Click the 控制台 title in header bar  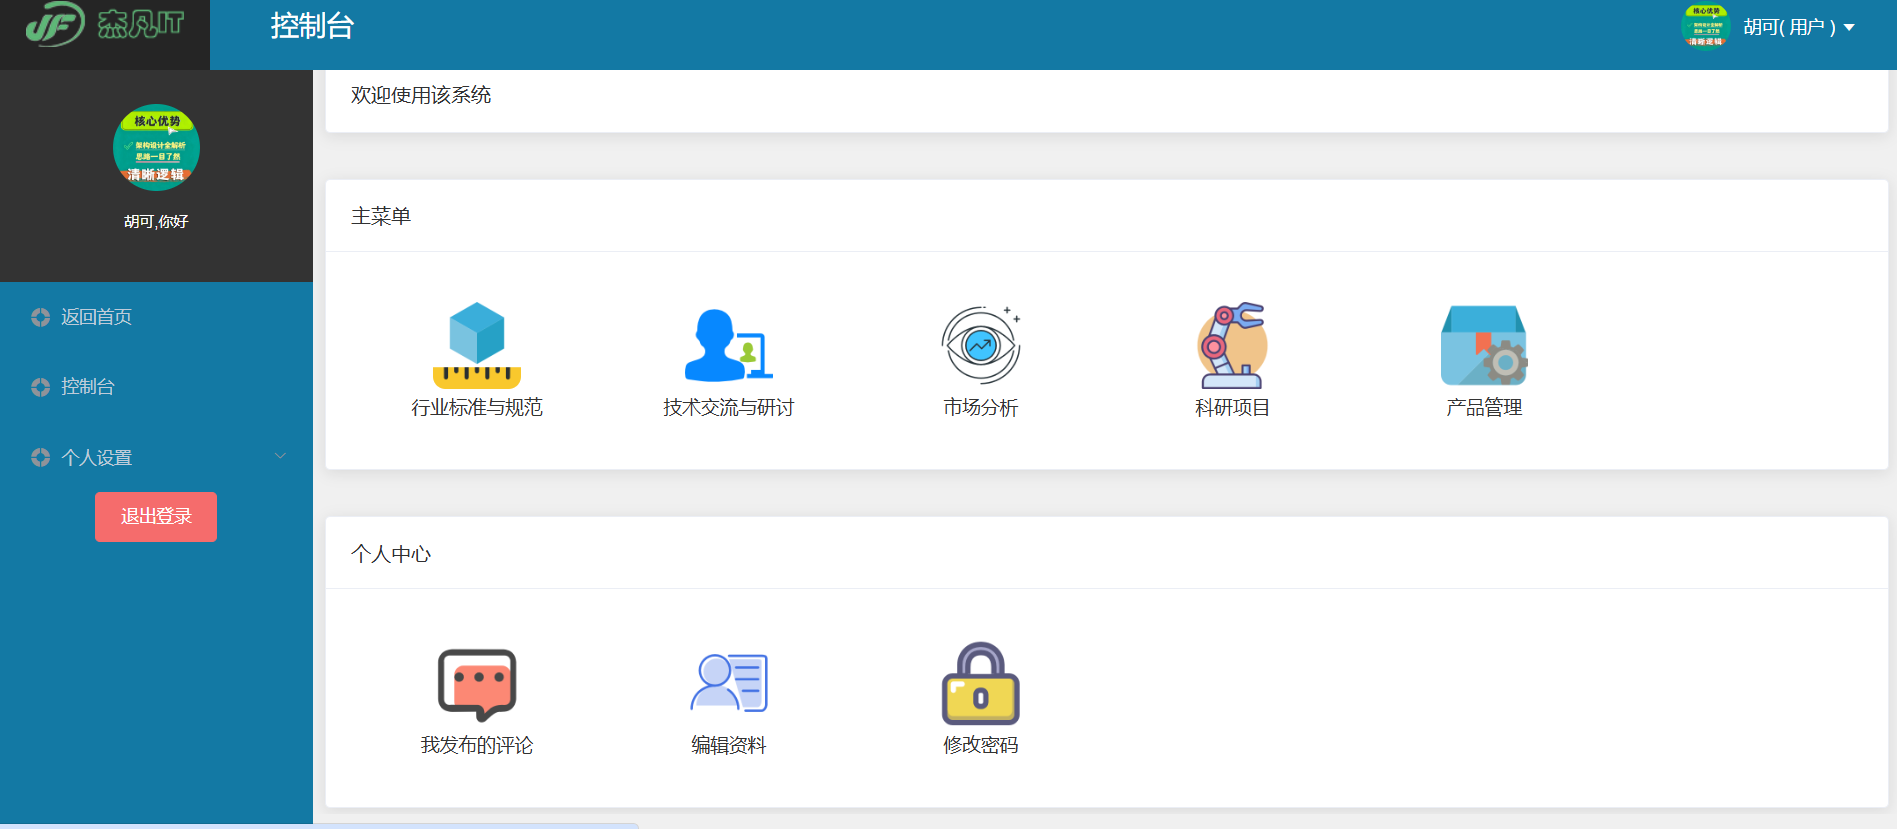click(312, 26)
